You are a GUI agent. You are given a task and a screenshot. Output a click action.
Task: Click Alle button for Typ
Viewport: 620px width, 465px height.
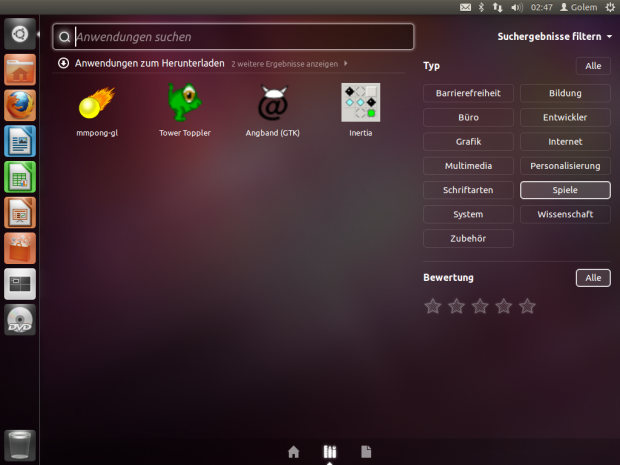[593, 66]
